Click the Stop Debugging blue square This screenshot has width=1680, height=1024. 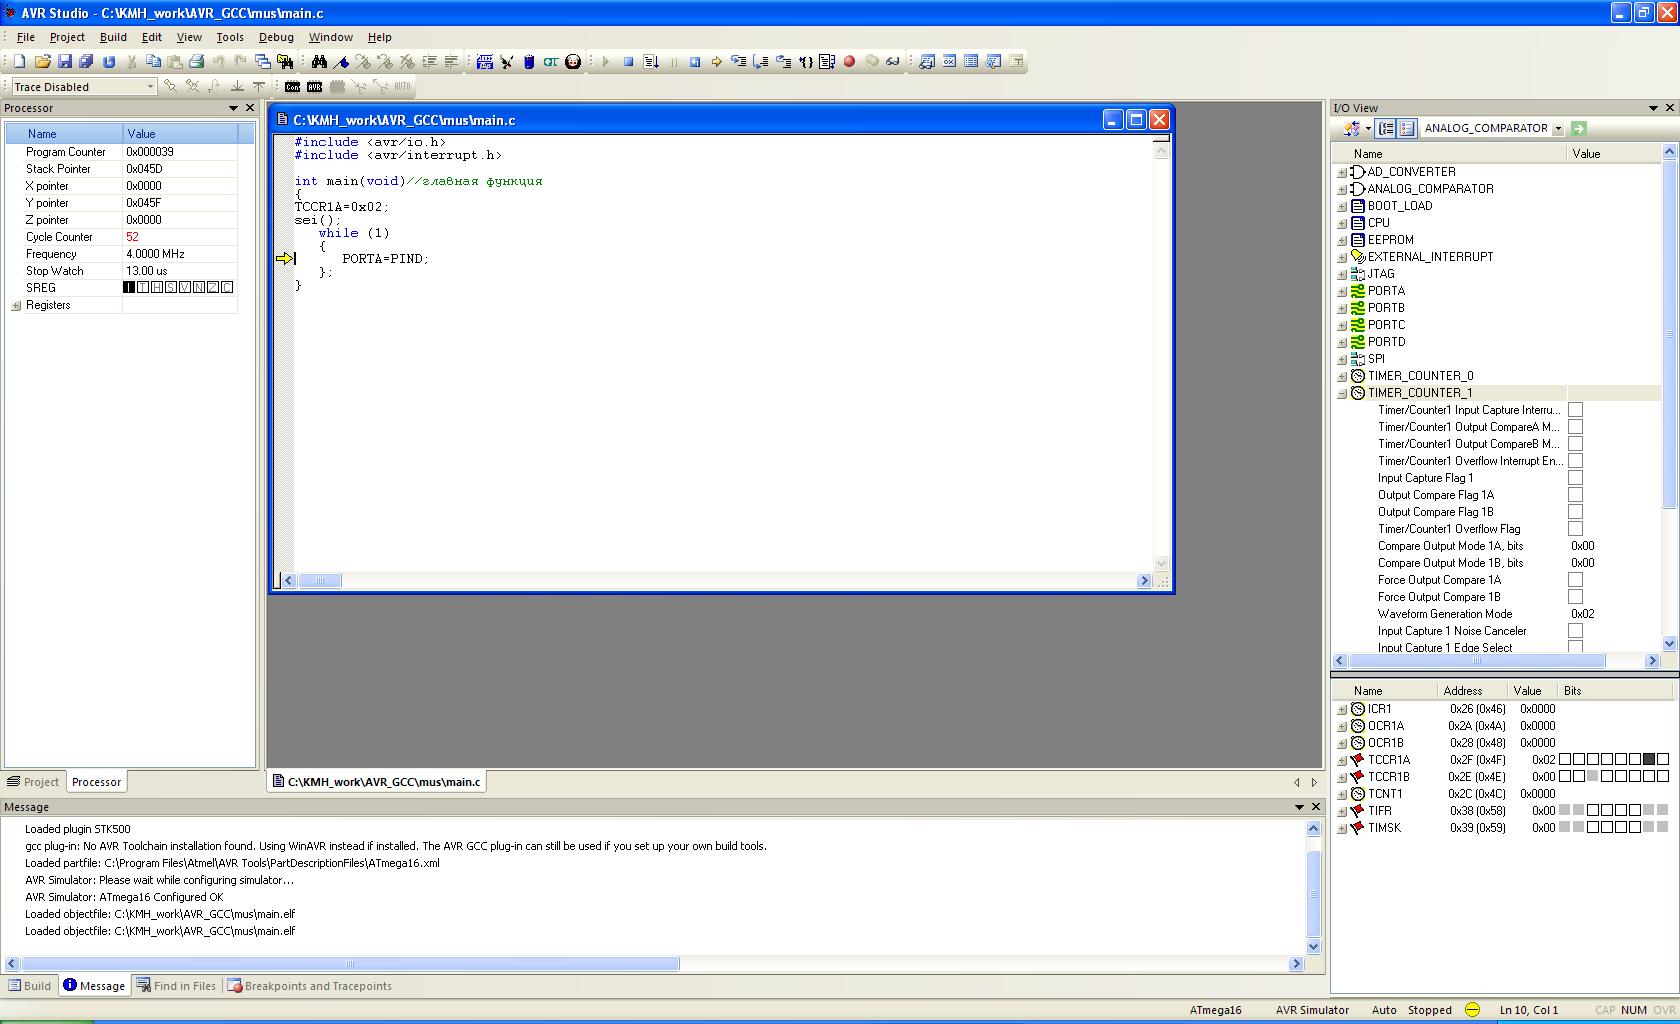click(x=628, y=61)
